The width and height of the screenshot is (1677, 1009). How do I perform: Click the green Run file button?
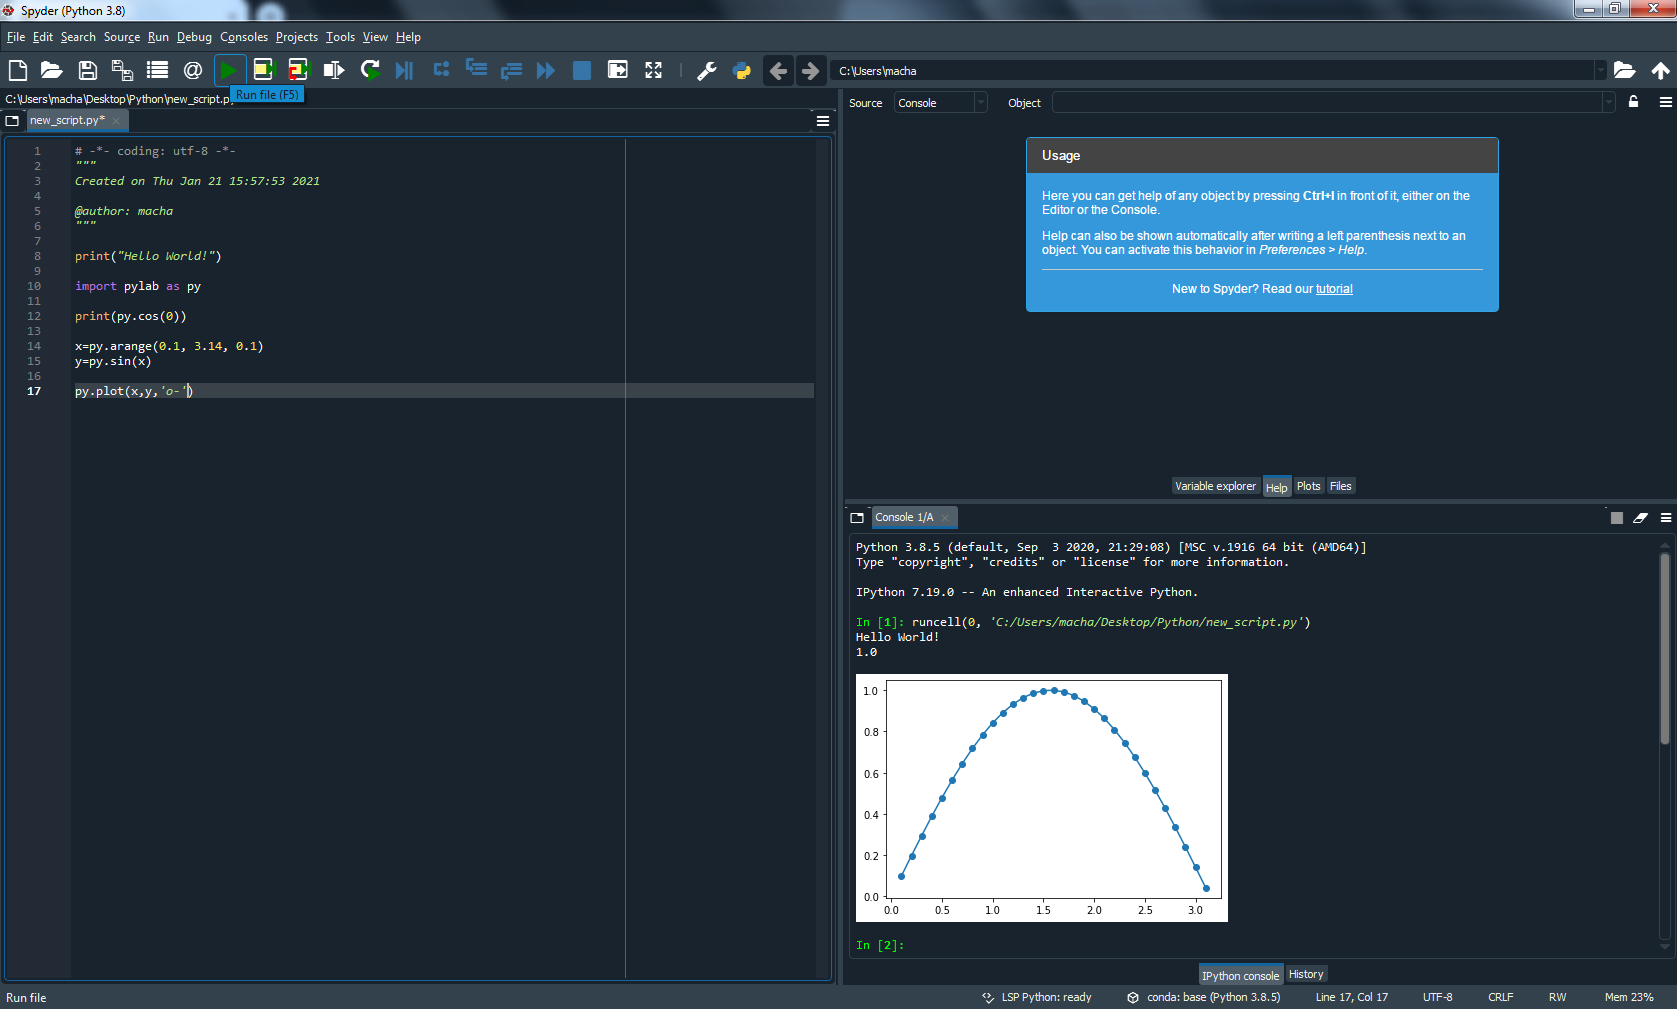tap(228, 70)
